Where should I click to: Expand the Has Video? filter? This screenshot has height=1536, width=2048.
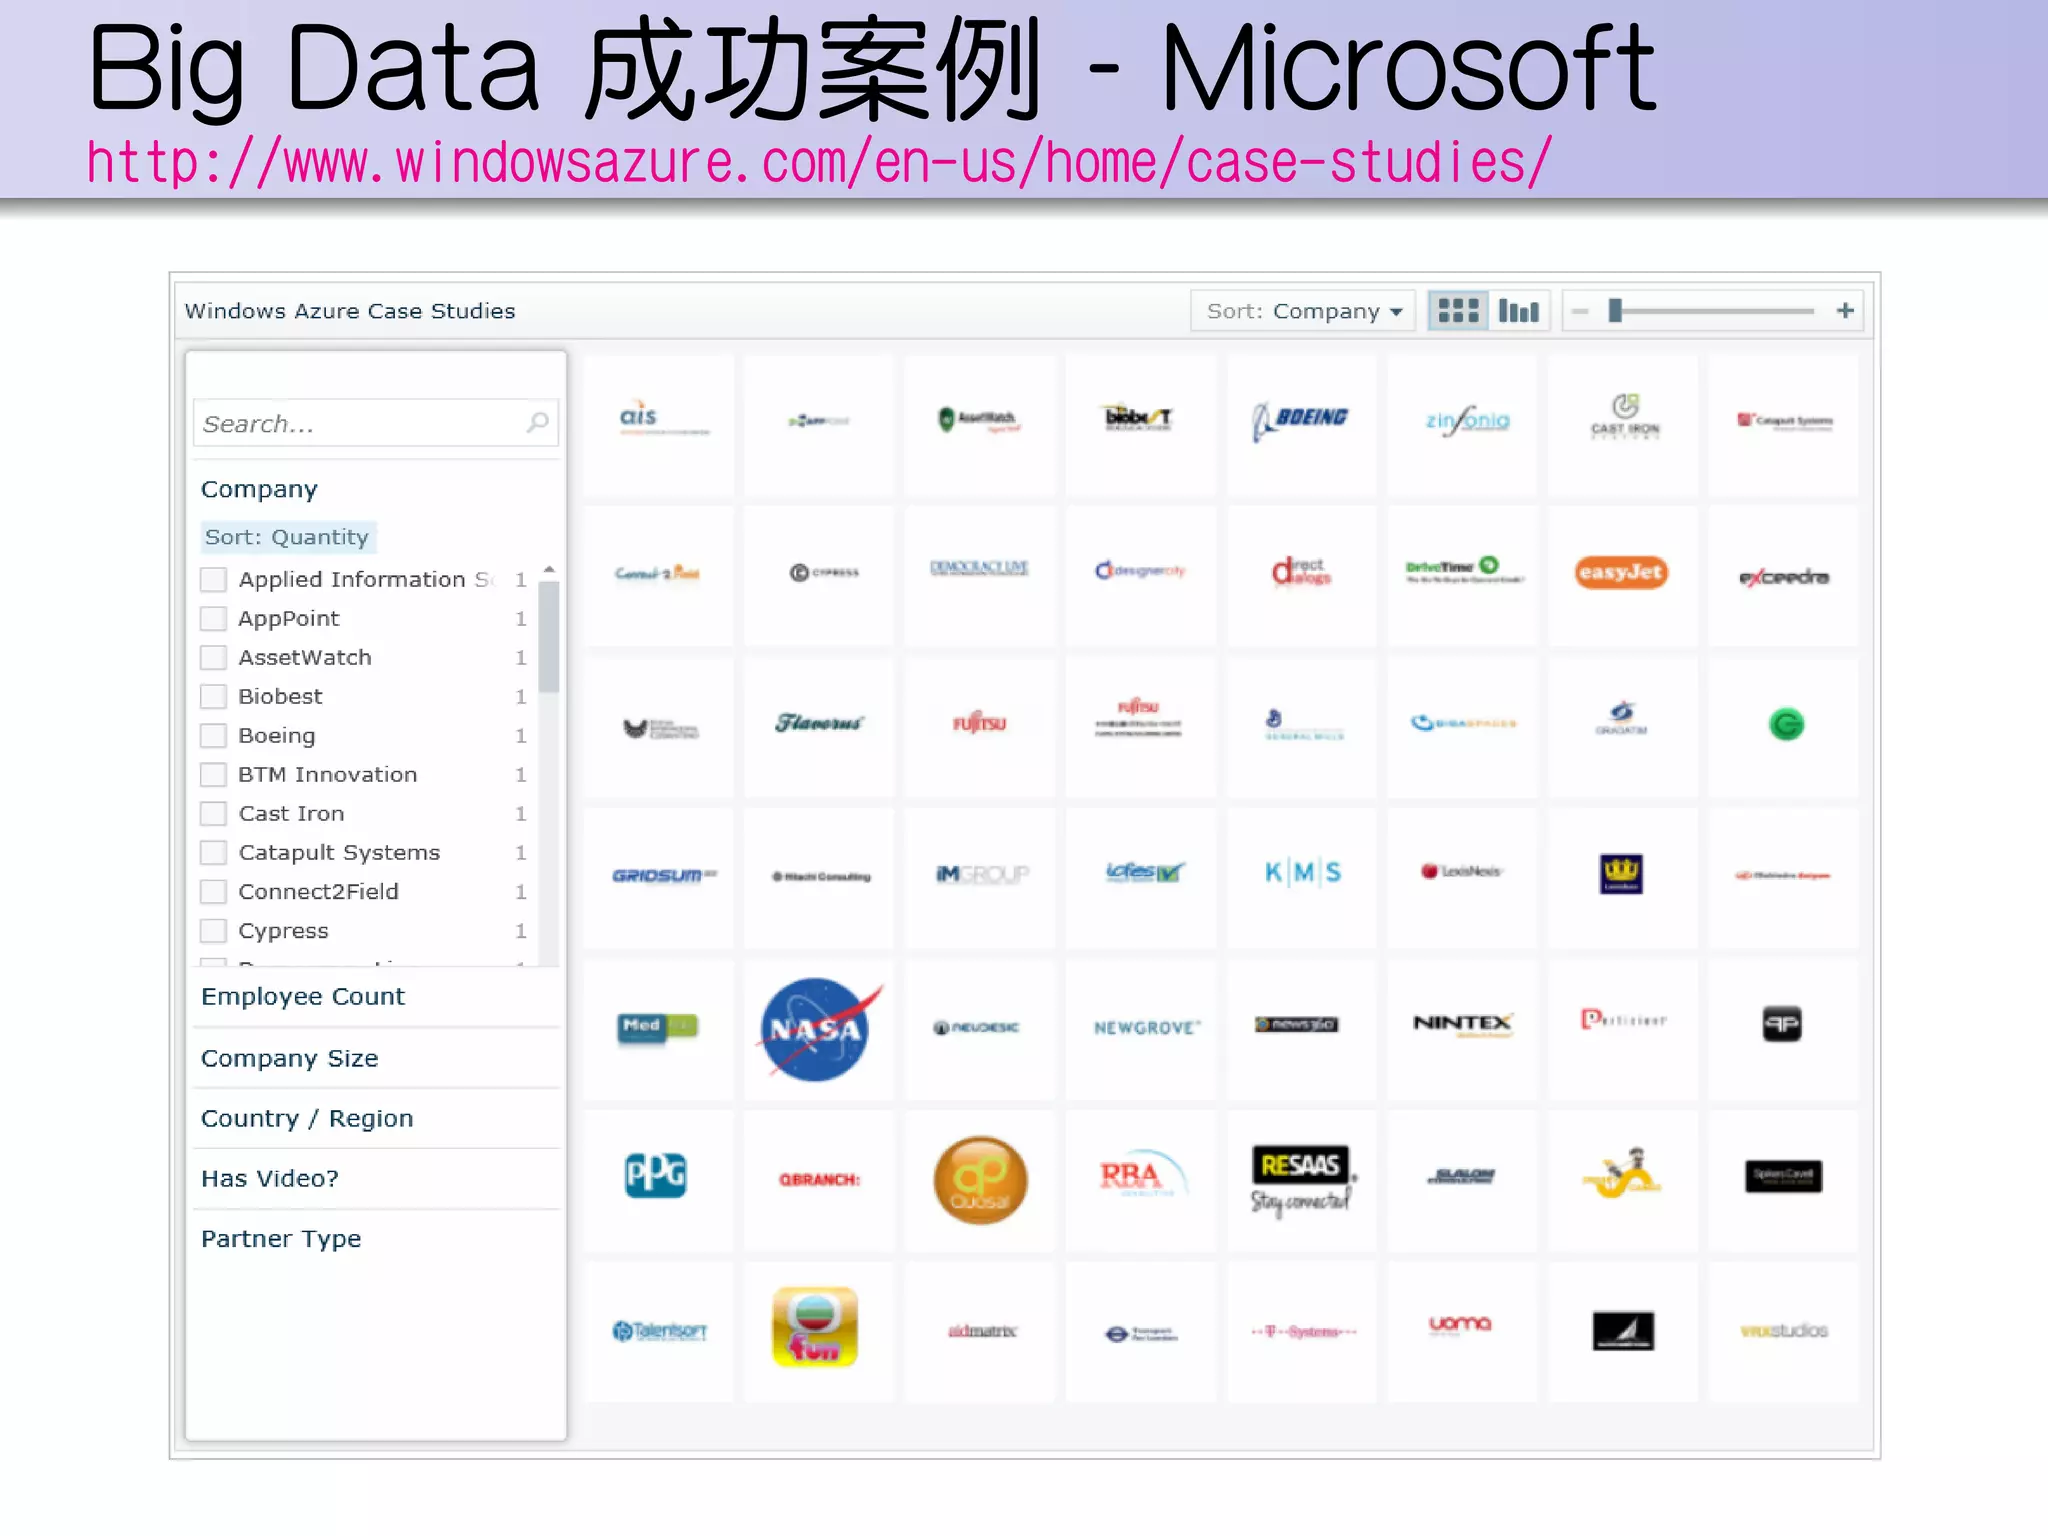(x=270, y=1178)
